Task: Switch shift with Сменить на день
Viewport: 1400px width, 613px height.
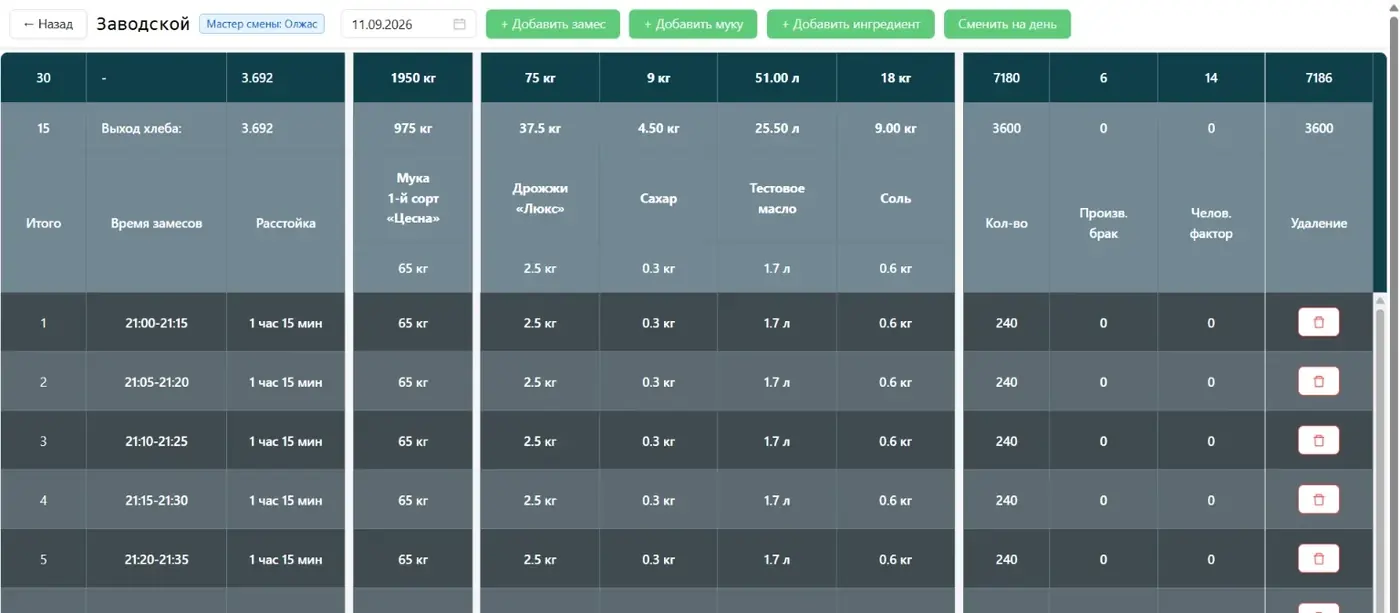Action: click(x=1007, y=24)
